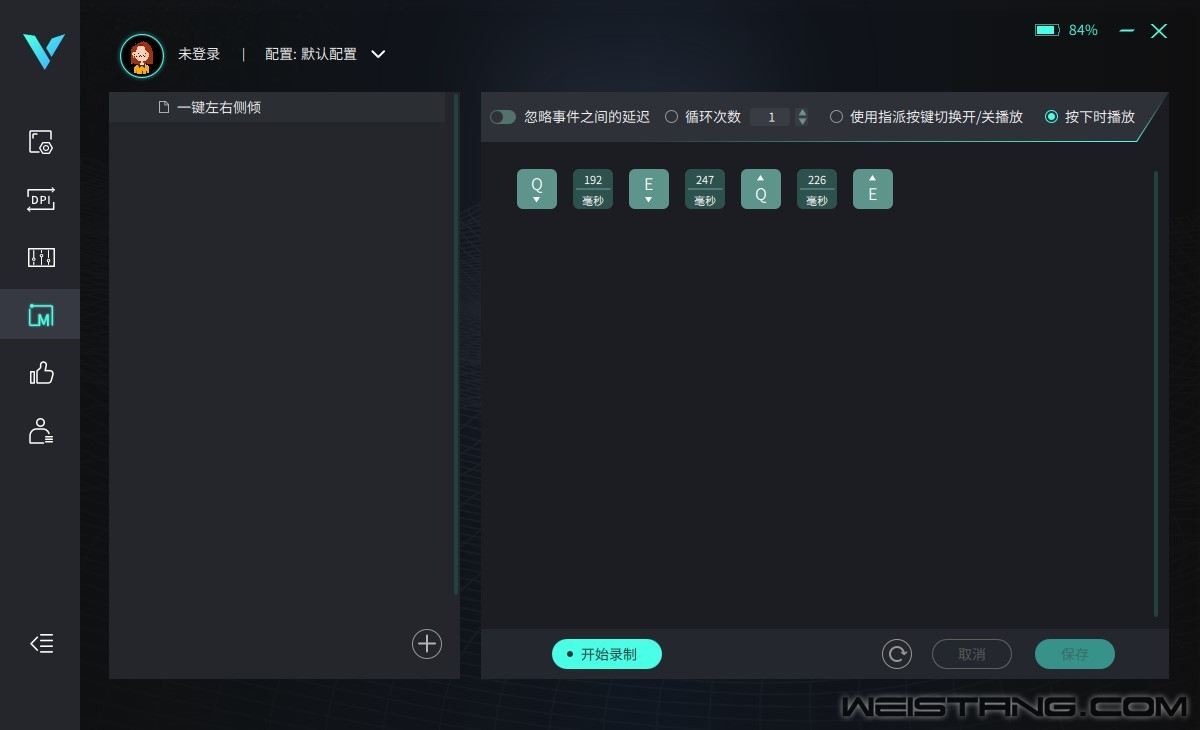The height and width of the screenshot is (730, 1200).
Task: Open the DPI settings sidebar icon
Action: (x=40, y=200)
